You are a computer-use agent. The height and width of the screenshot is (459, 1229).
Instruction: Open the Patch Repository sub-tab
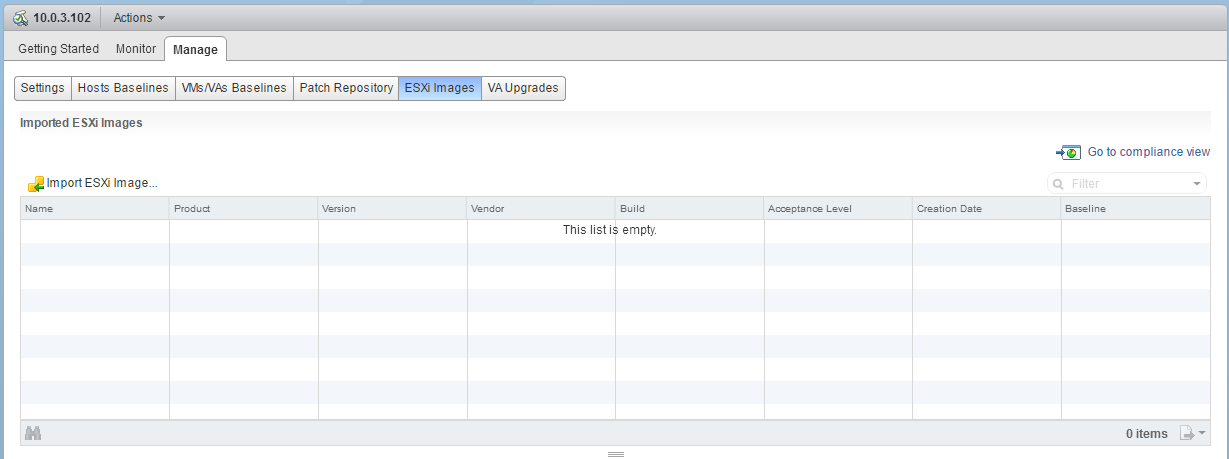click(x=346, y=88)
